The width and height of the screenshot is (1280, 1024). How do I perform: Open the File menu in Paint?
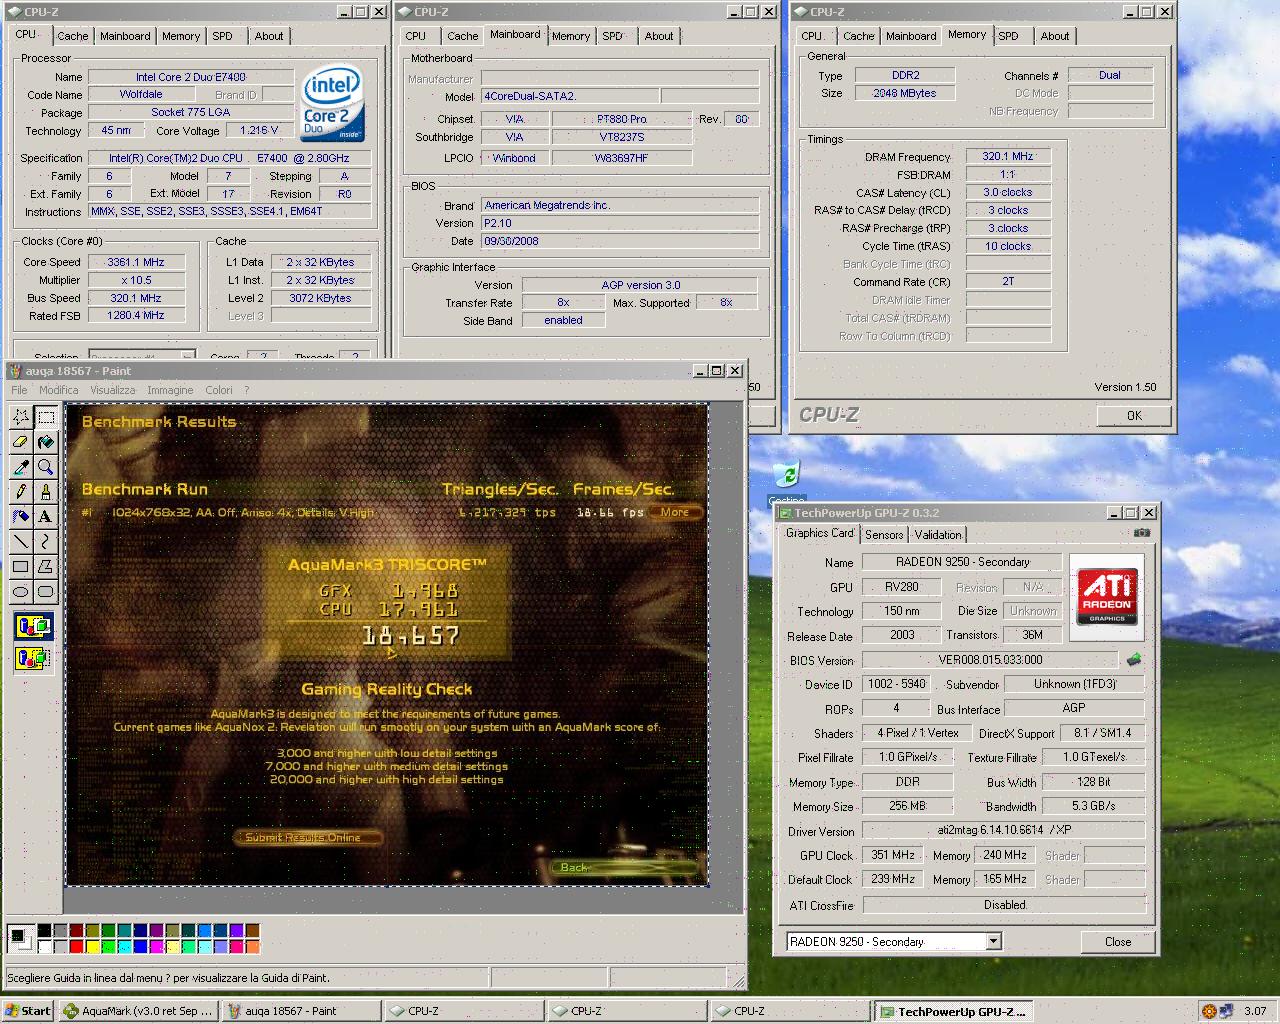[19, 390]
